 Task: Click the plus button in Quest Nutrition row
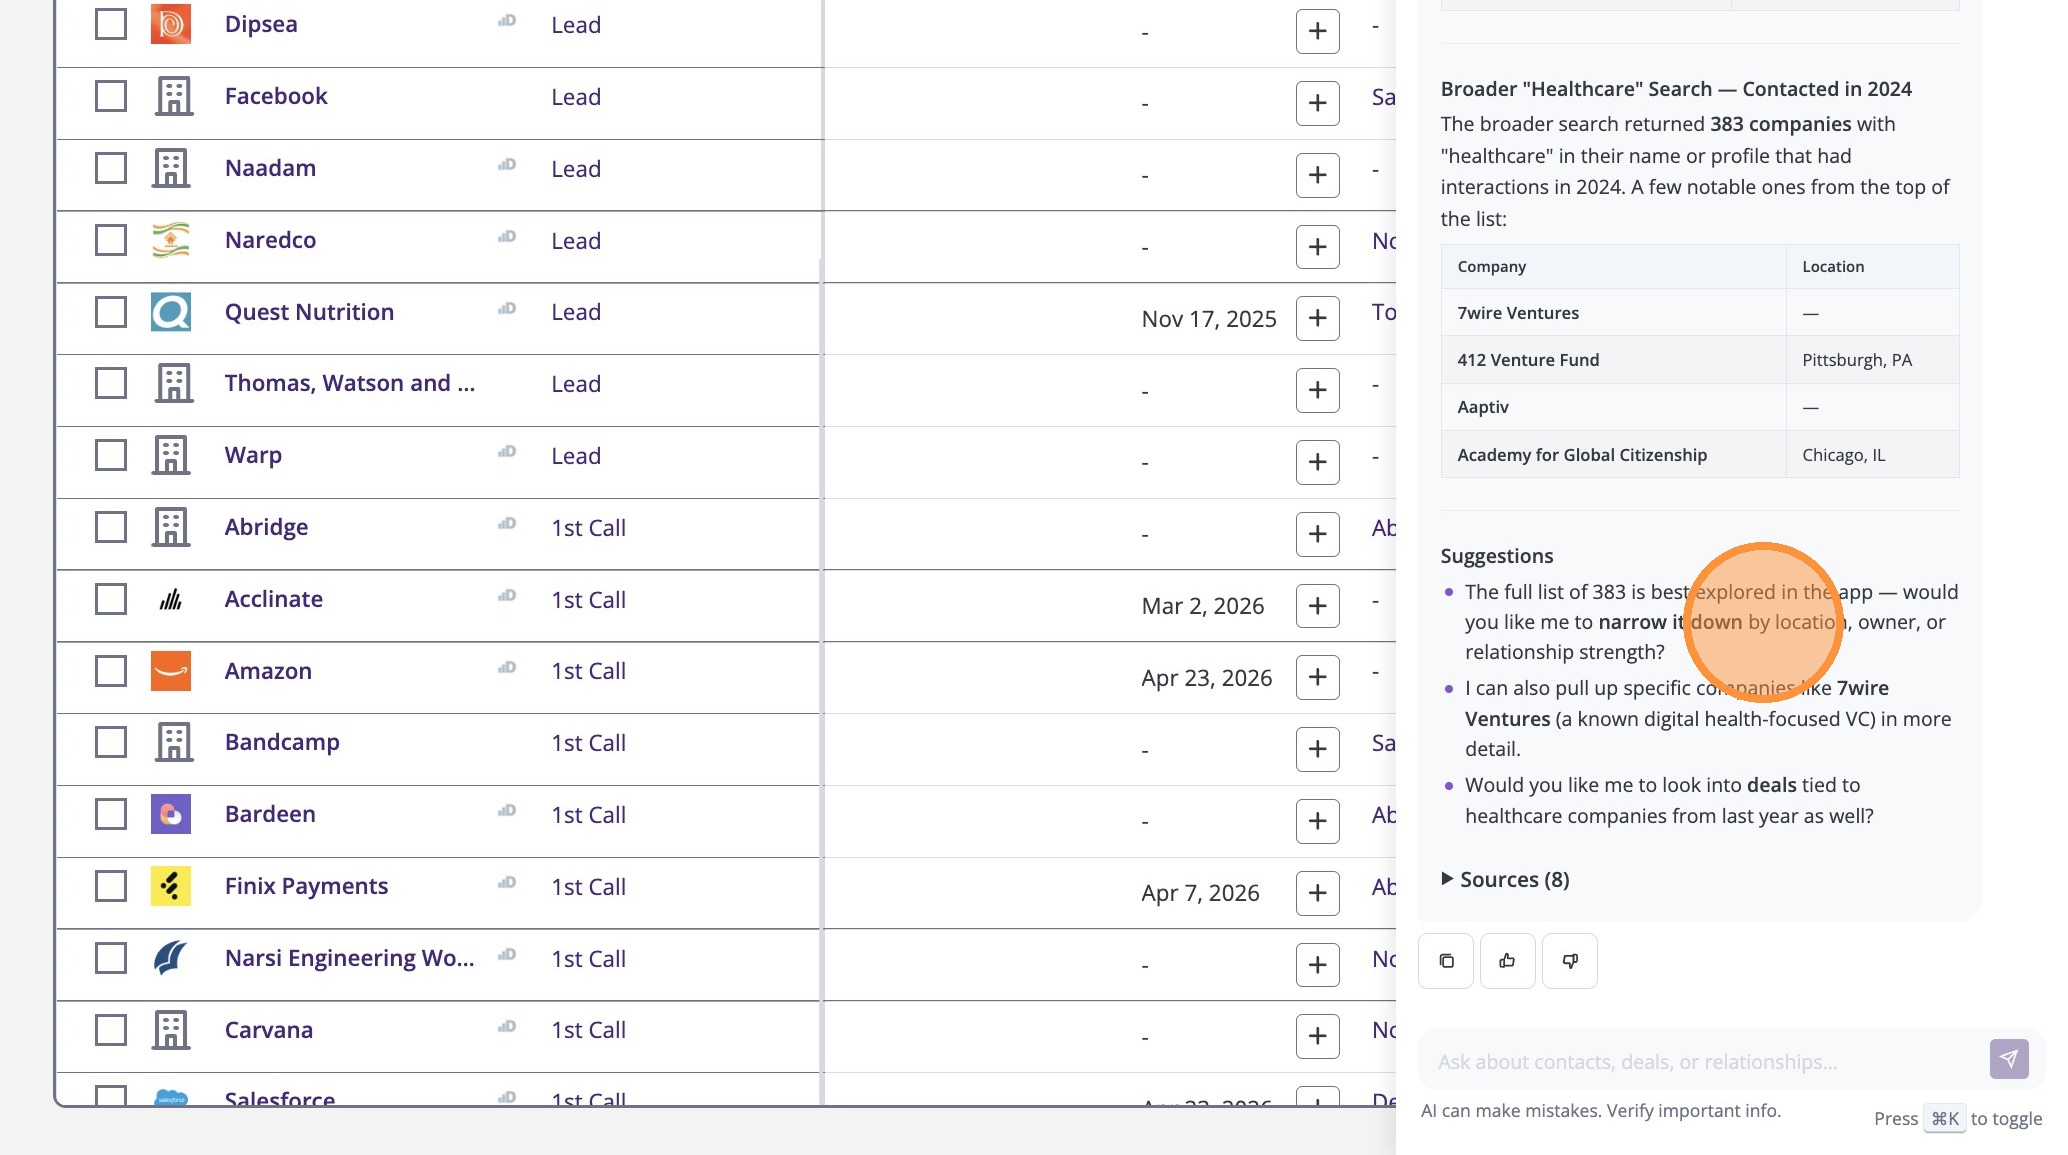pyautogui.click(x=1317, y=318)
